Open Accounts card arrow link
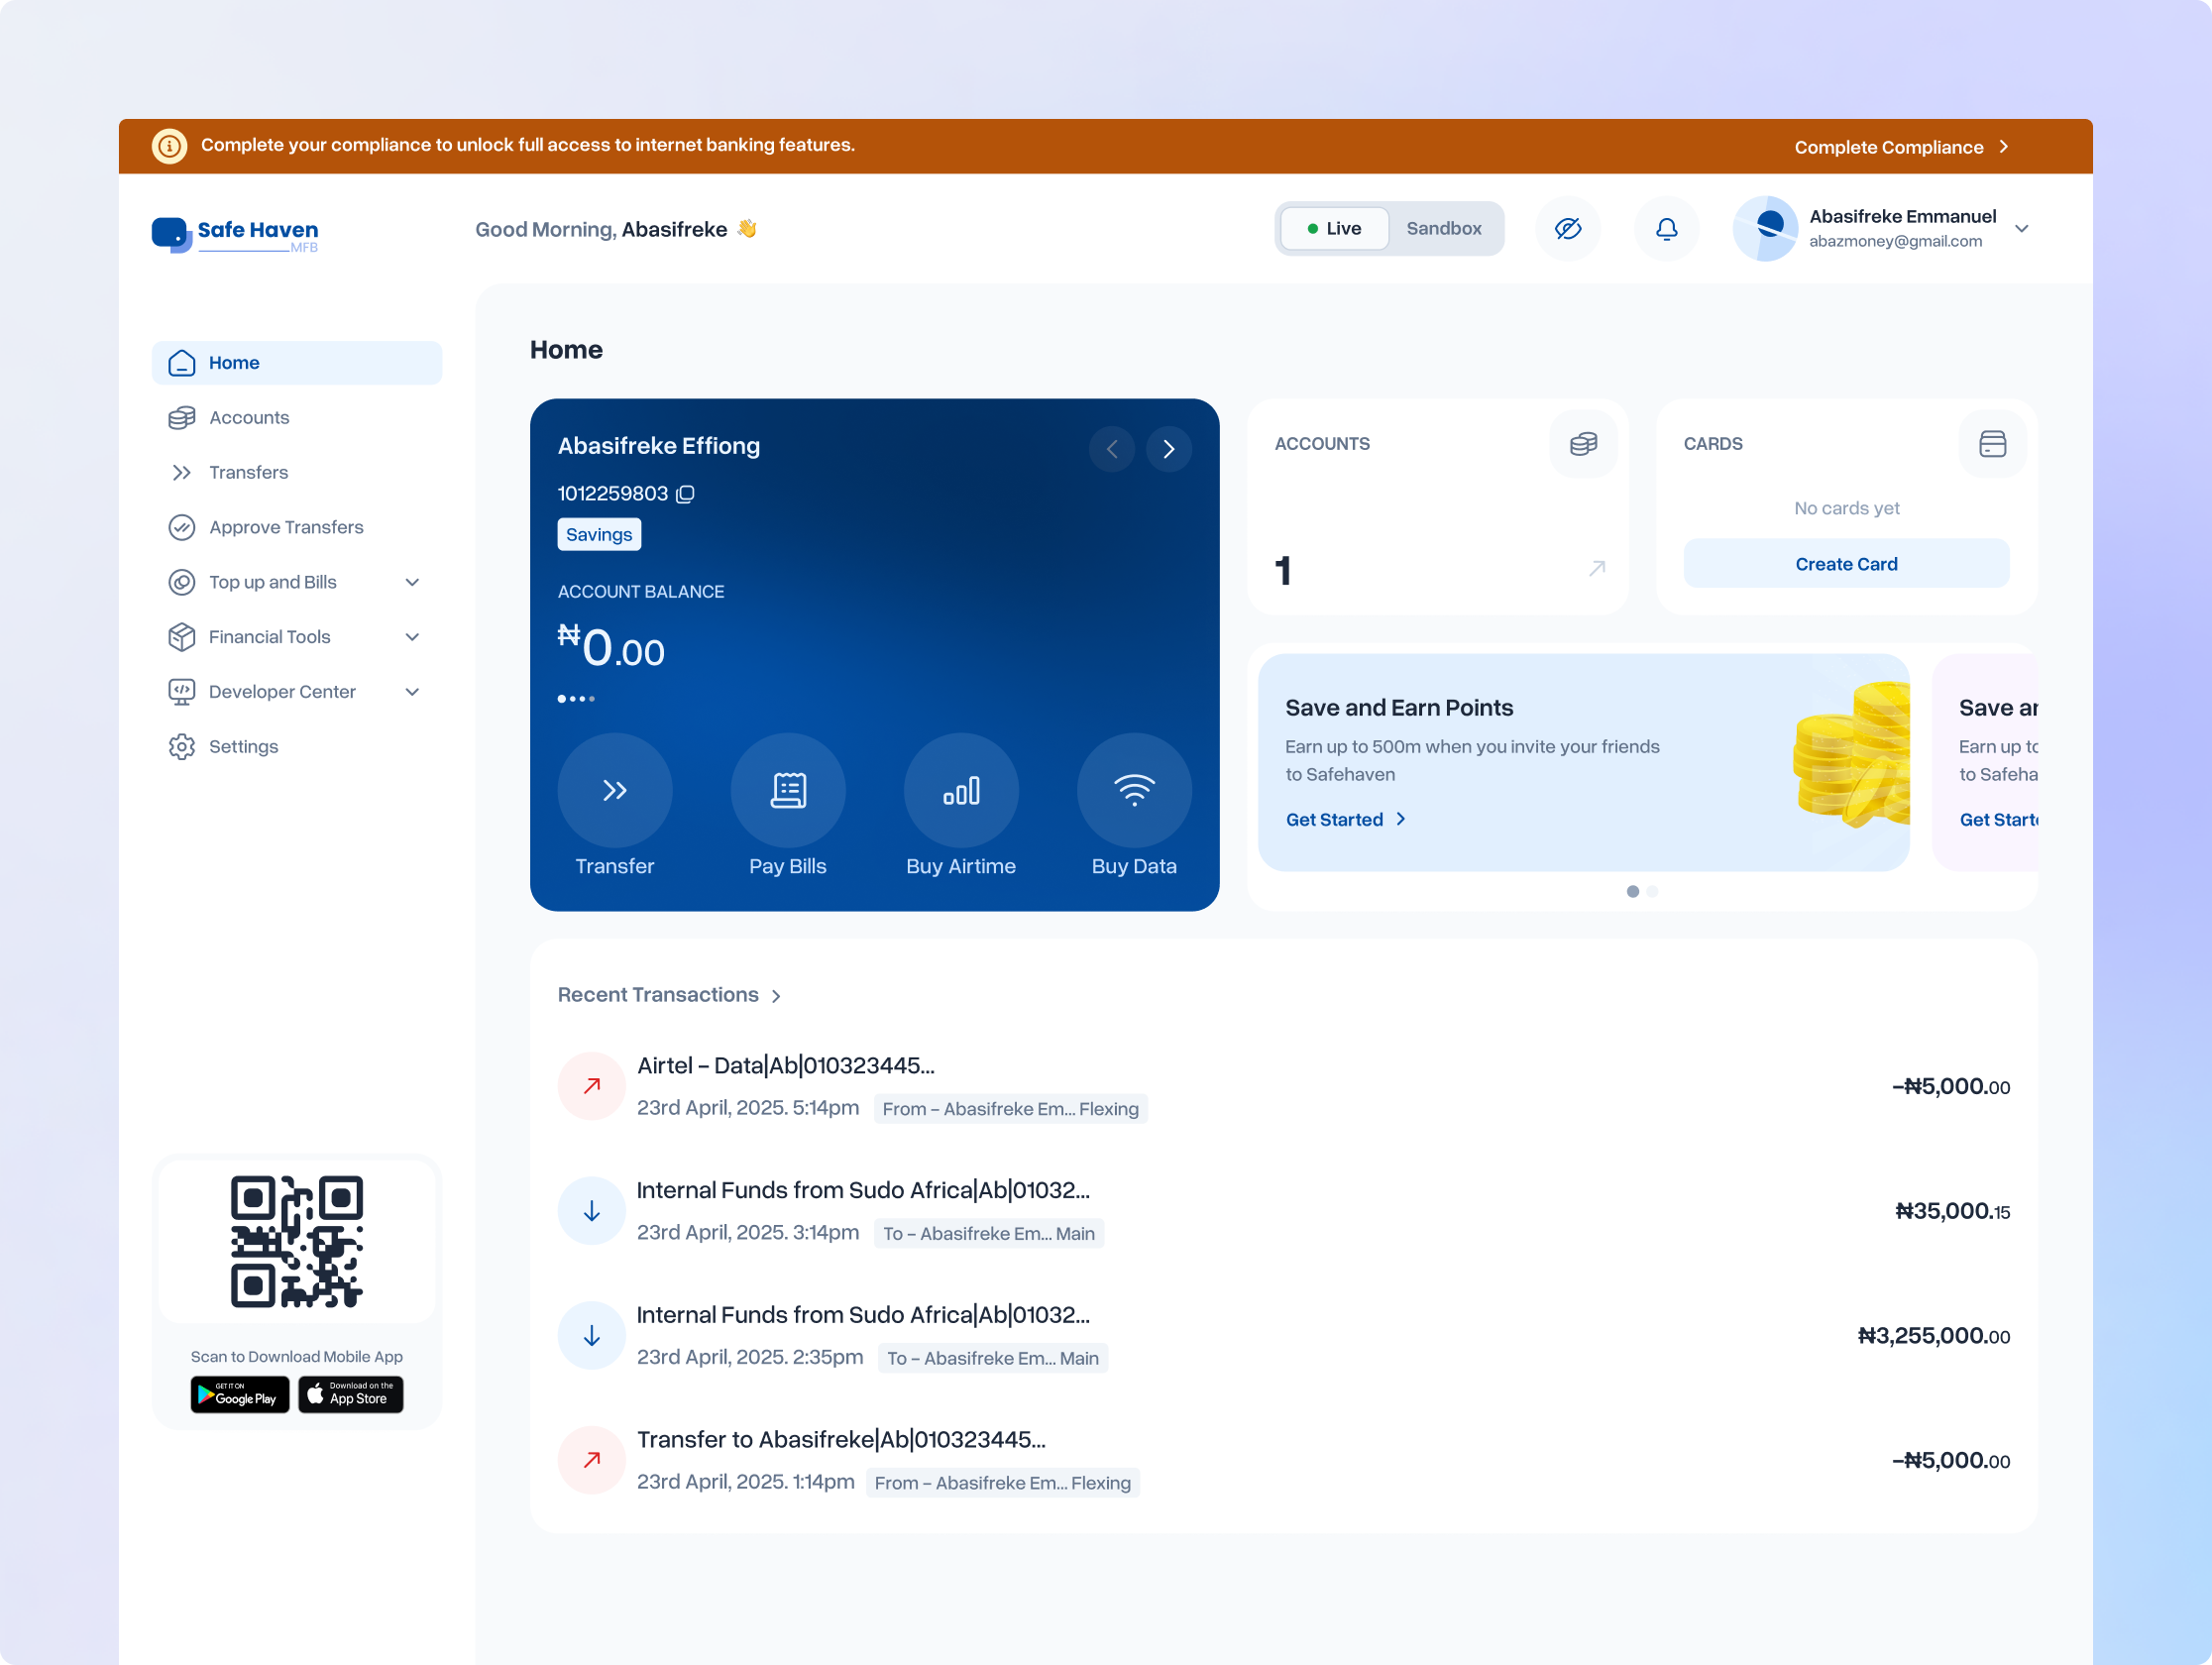This screenshot has height=1665, width=2212. tap(1596, 568)
